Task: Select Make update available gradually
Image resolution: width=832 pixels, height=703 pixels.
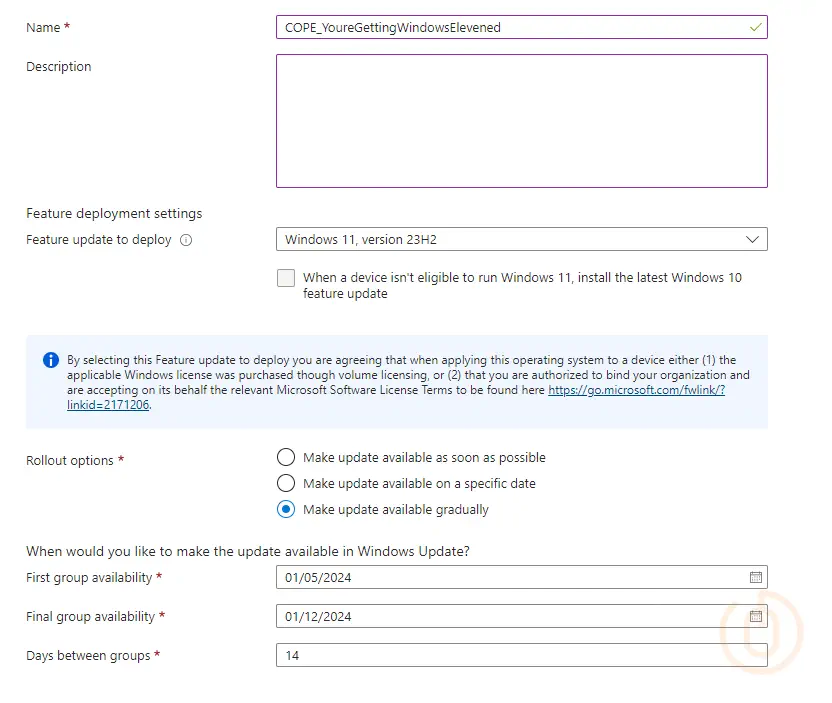Action: (x=286, y=509)
